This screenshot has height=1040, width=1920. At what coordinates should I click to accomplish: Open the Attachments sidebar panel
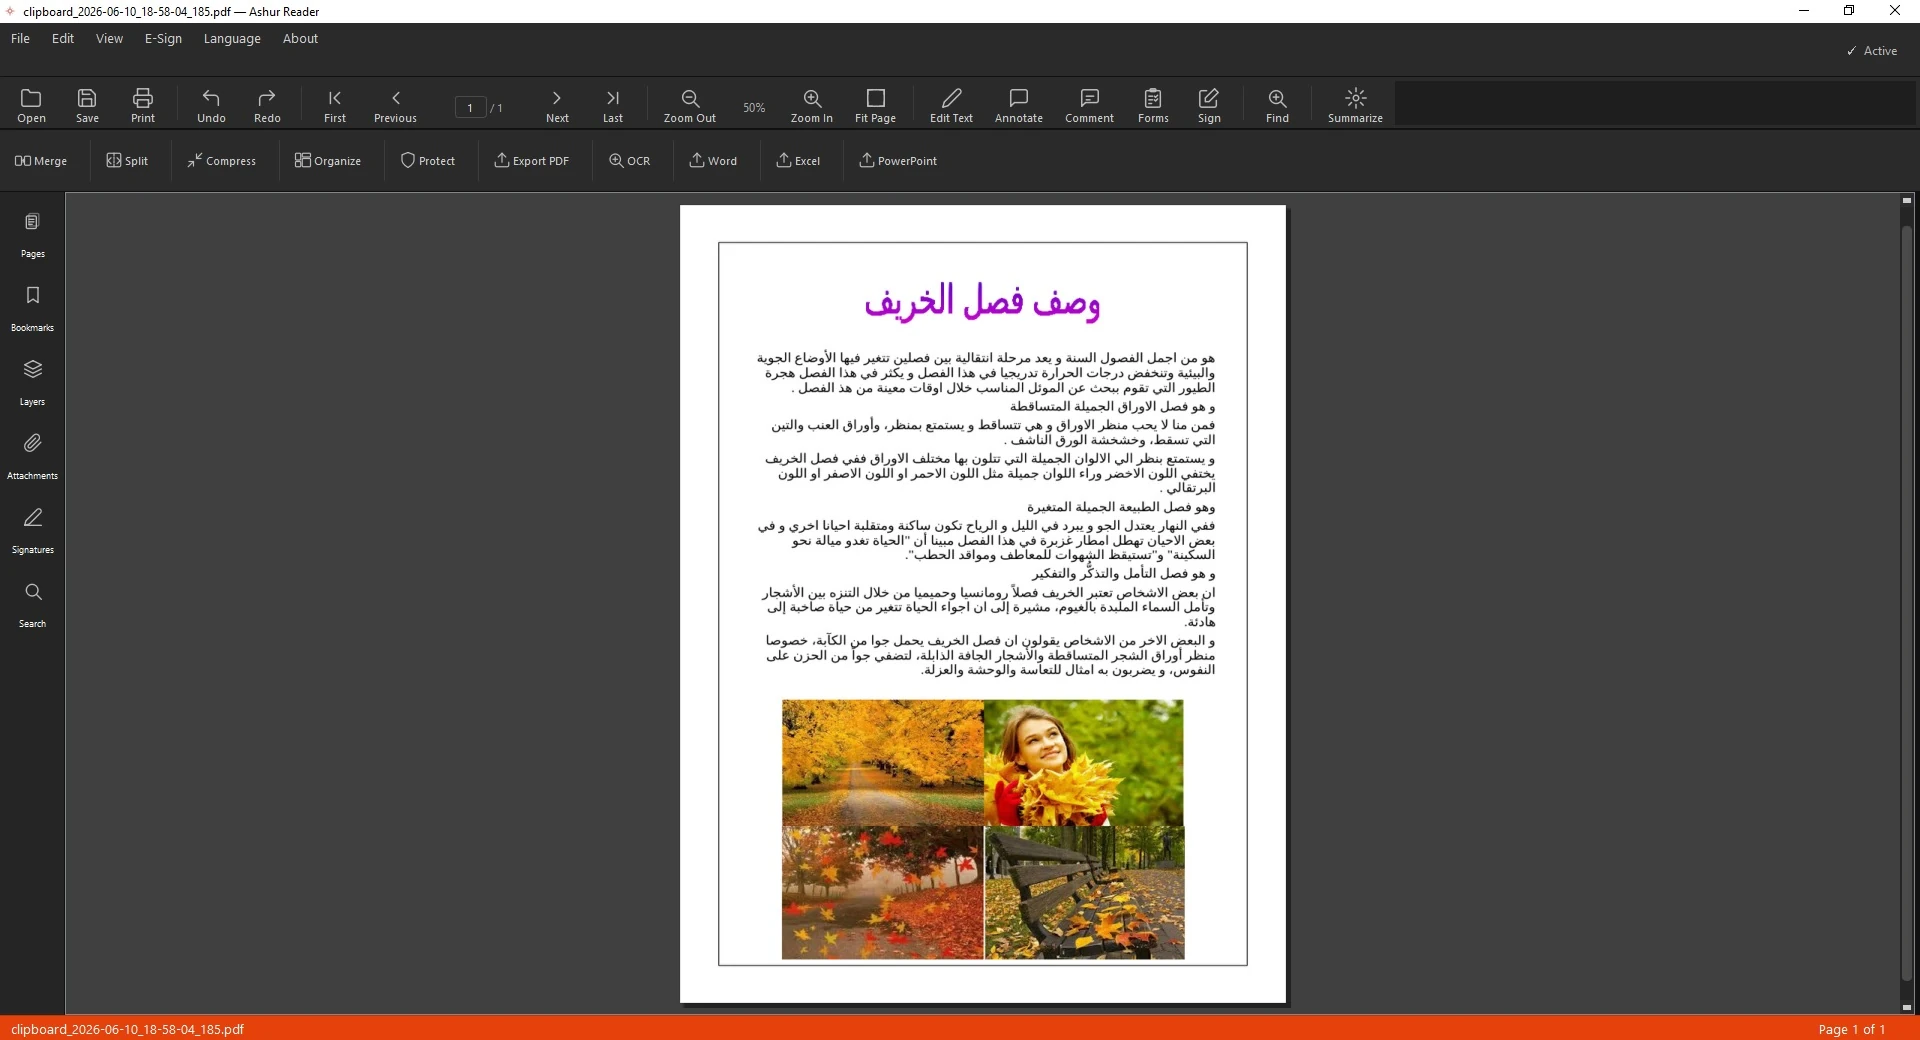click(32, 458)
